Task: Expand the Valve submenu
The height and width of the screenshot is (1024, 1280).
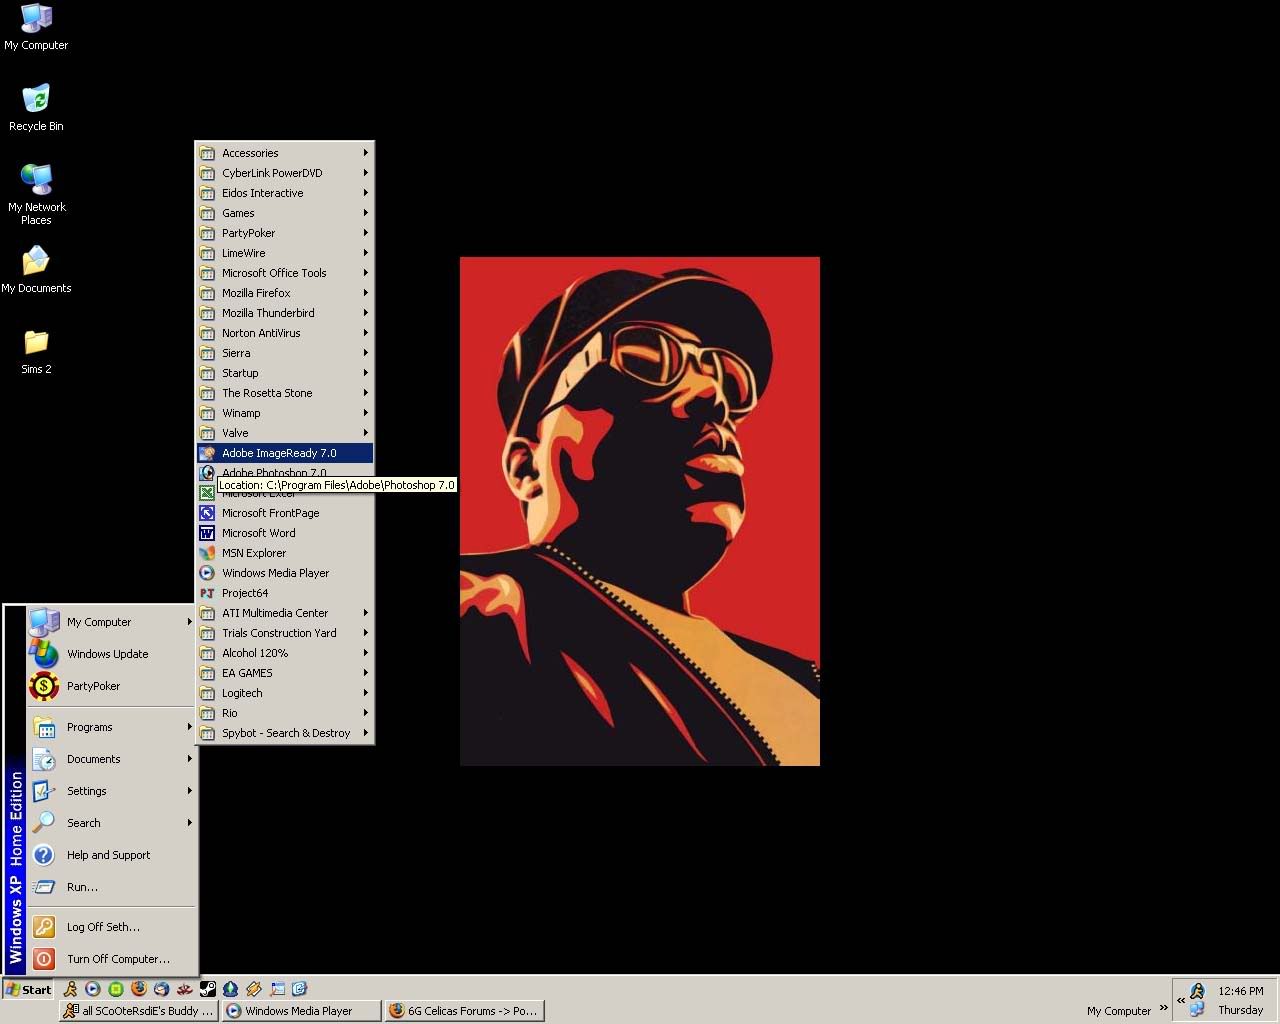Action: (285, 433)
